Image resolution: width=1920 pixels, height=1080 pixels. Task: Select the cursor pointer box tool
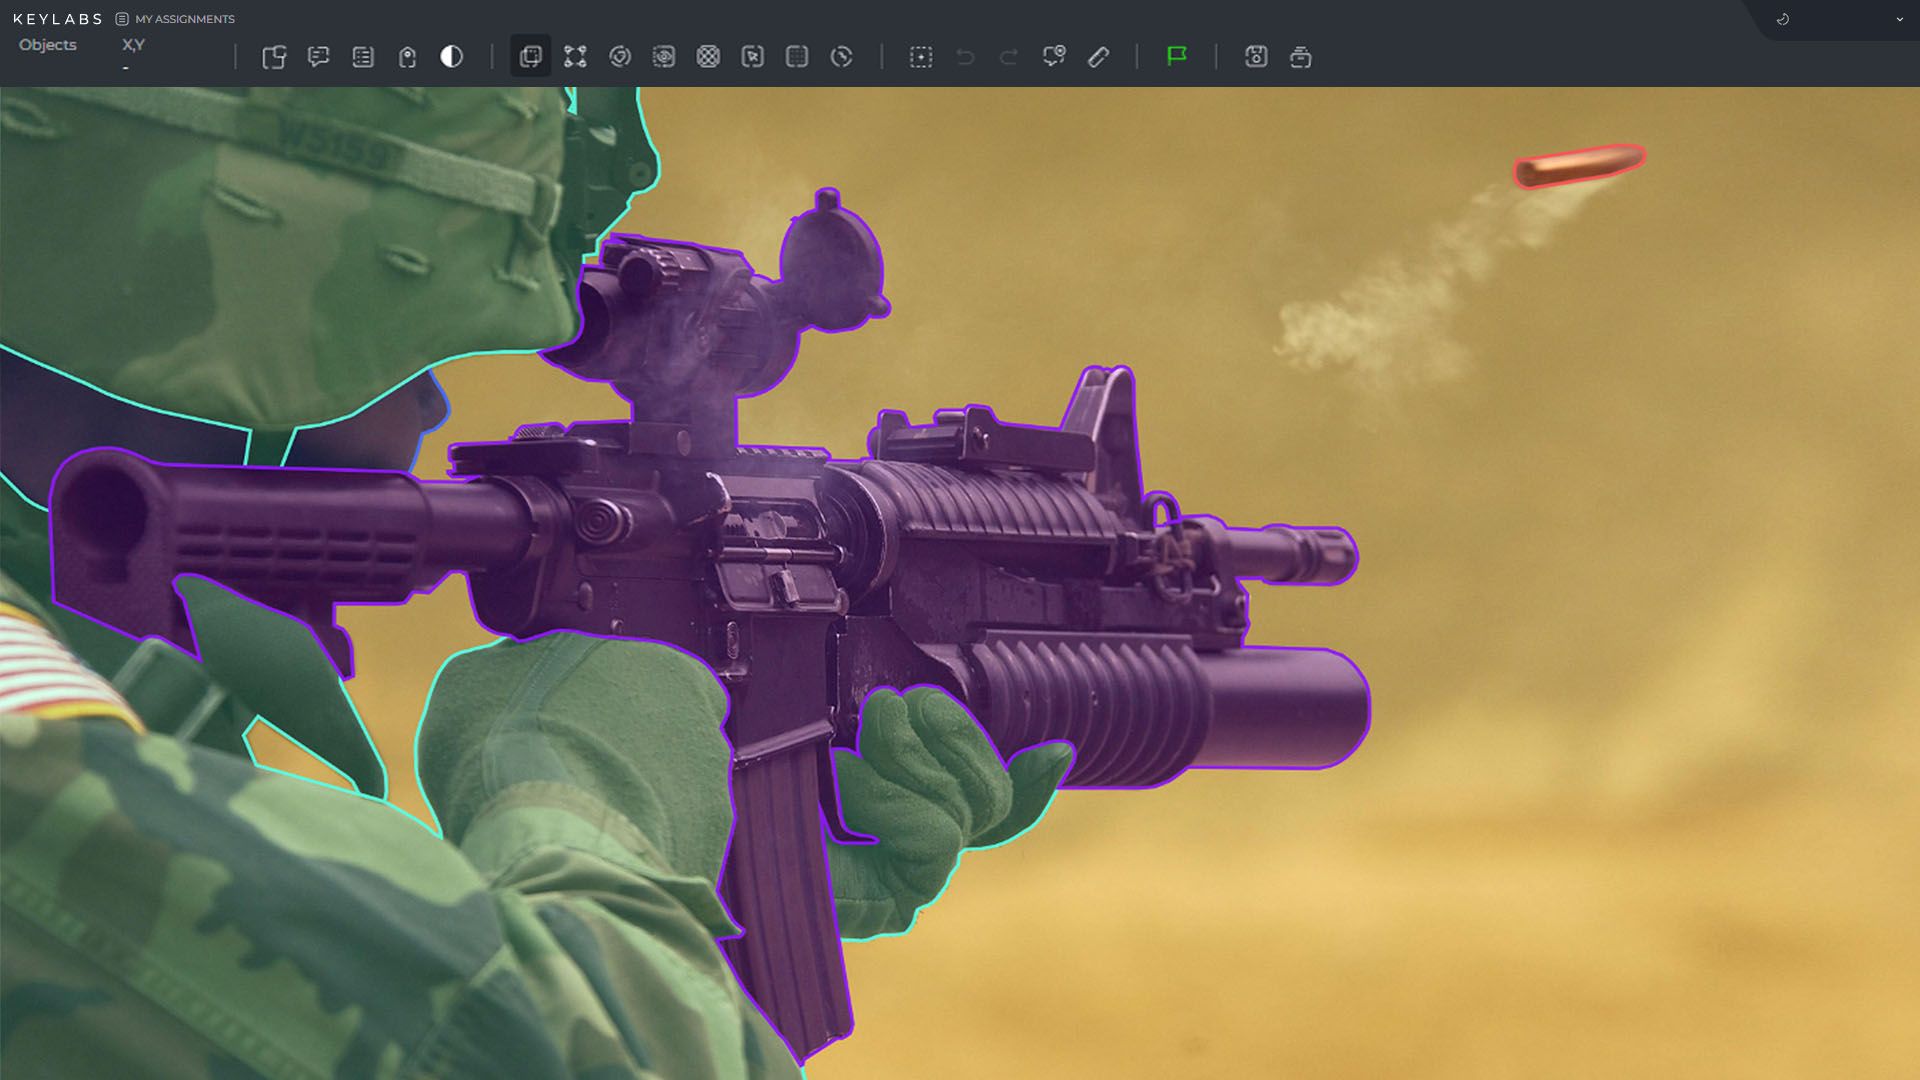coord(753,57)
